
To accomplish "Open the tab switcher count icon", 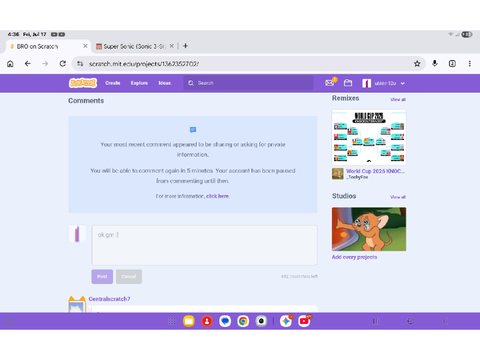I will (x=452, y=63).
